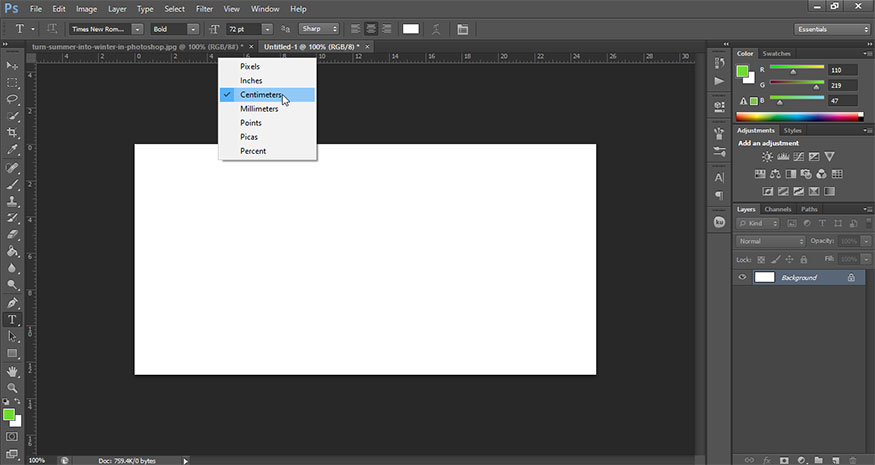This screenshot has width=875, height=465.
Task: Toggle lock image pixels
Action: point(776,260)
